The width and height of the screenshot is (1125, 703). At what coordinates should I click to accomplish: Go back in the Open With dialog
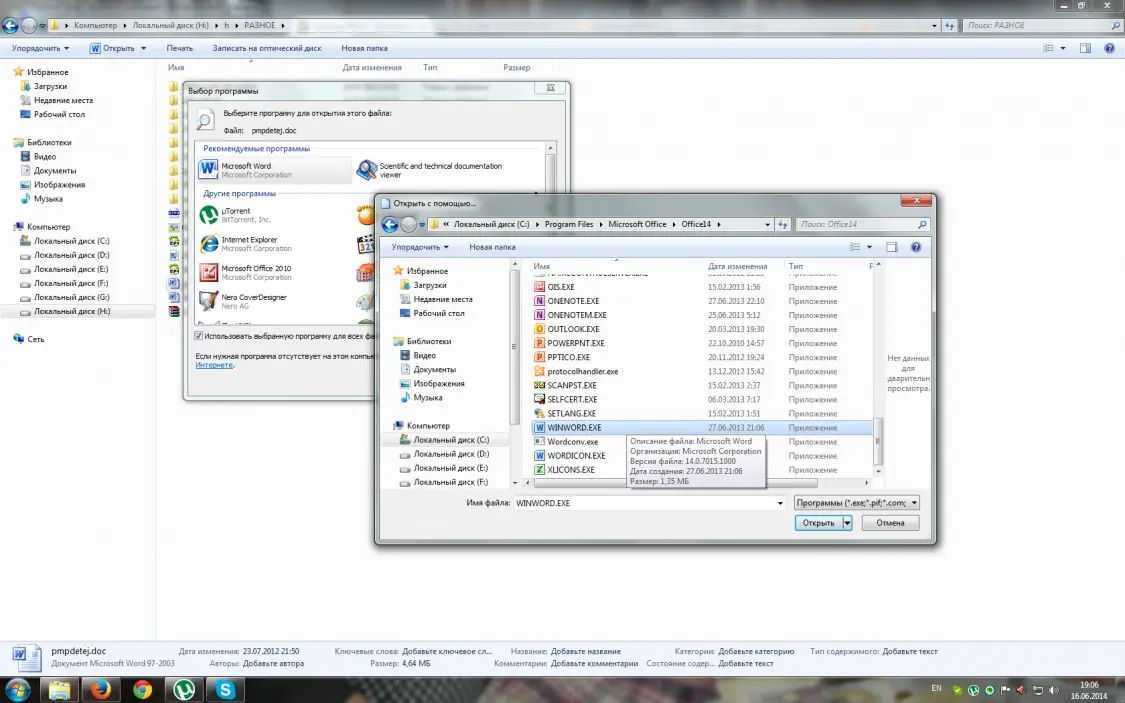(390, 225)
